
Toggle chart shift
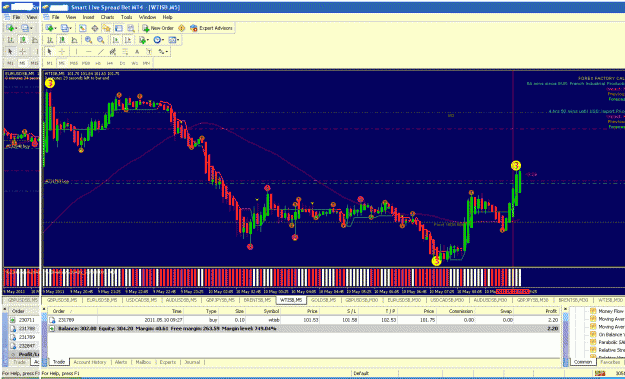pos(128,40)
